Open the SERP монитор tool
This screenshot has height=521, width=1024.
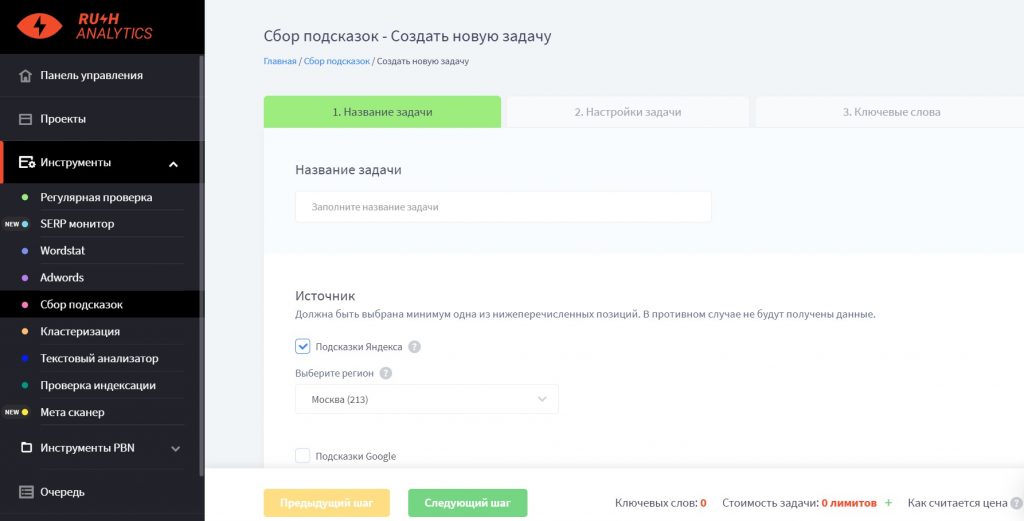click(77, 224)
